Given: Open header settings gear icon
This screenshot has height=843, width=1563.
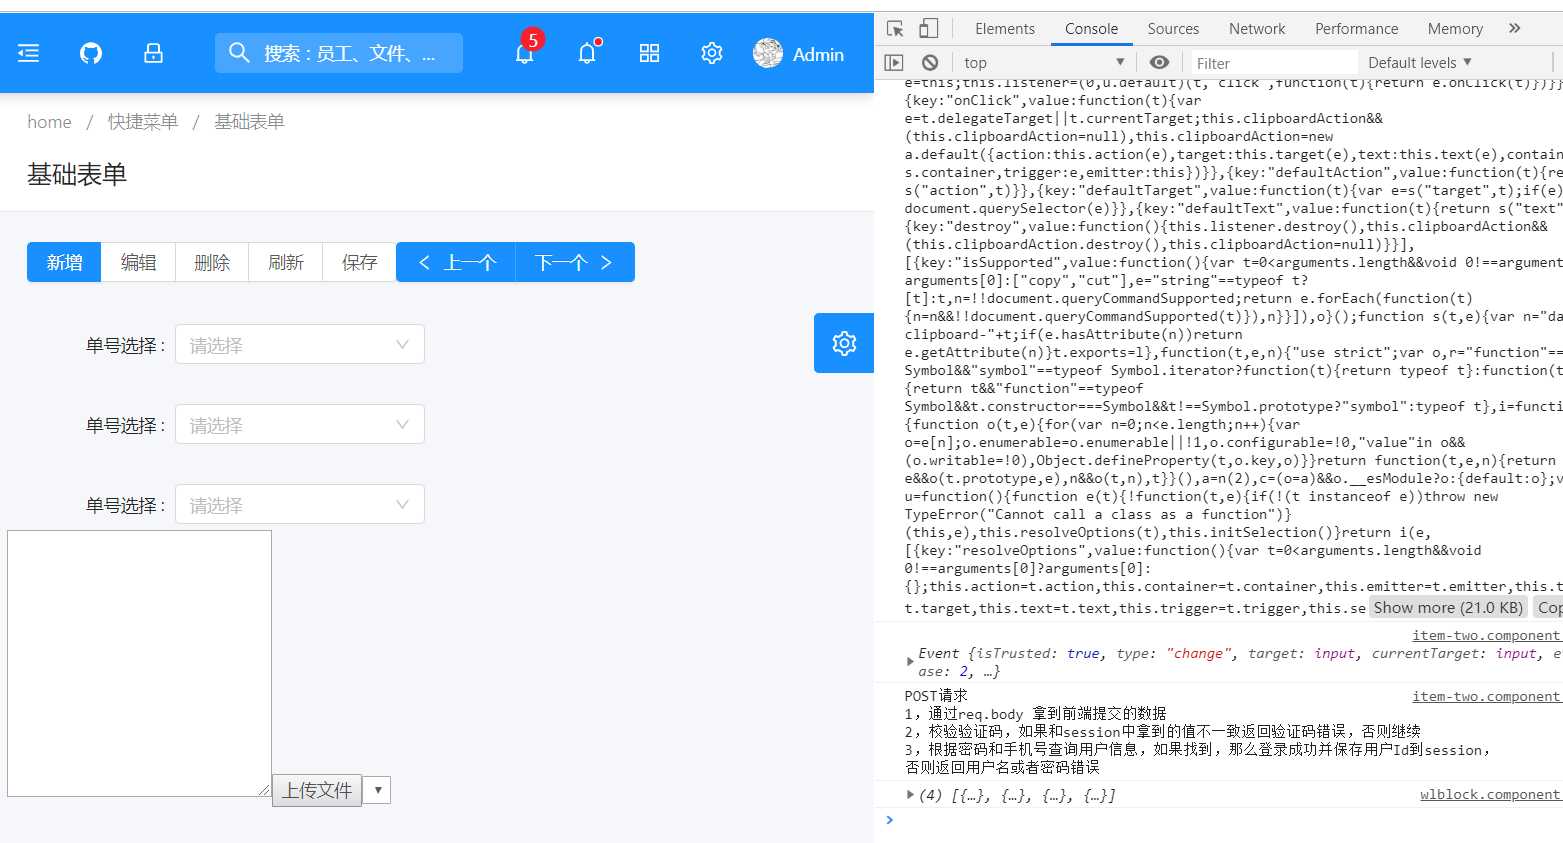Looking at the screenshot, I should 711,53.
